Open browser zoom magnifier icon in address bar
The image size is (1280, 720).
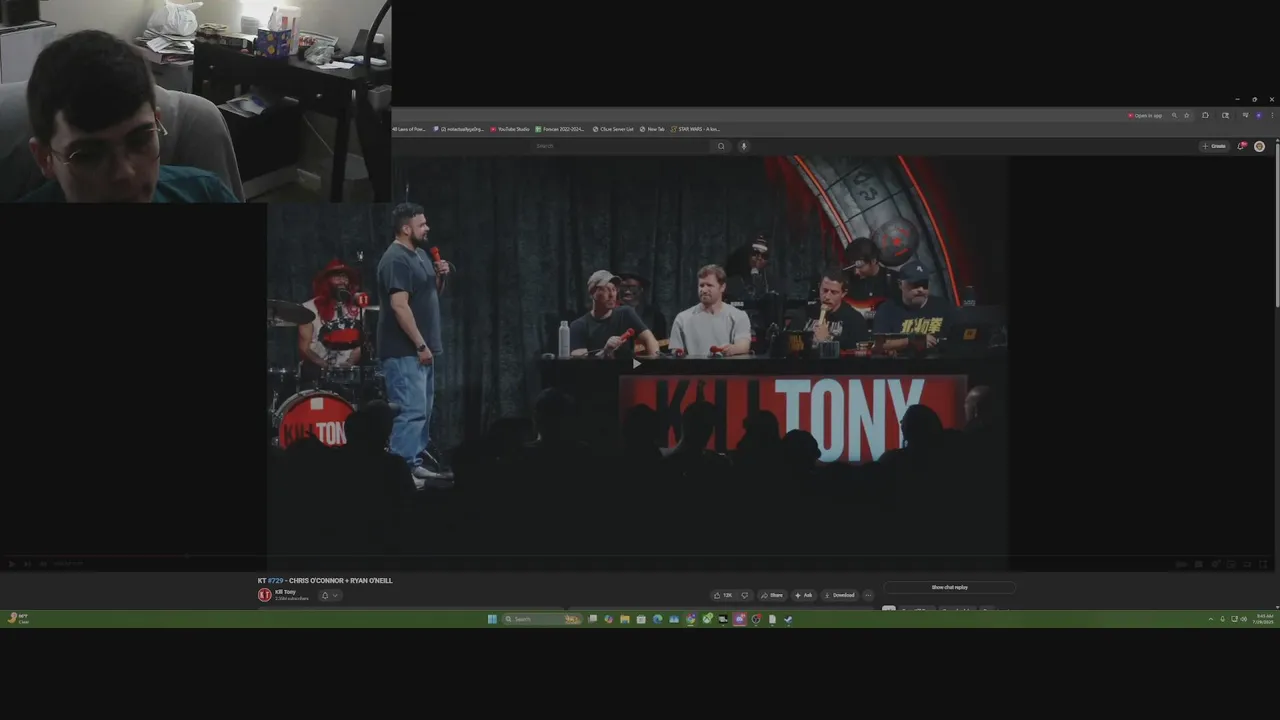[1174, 116]
